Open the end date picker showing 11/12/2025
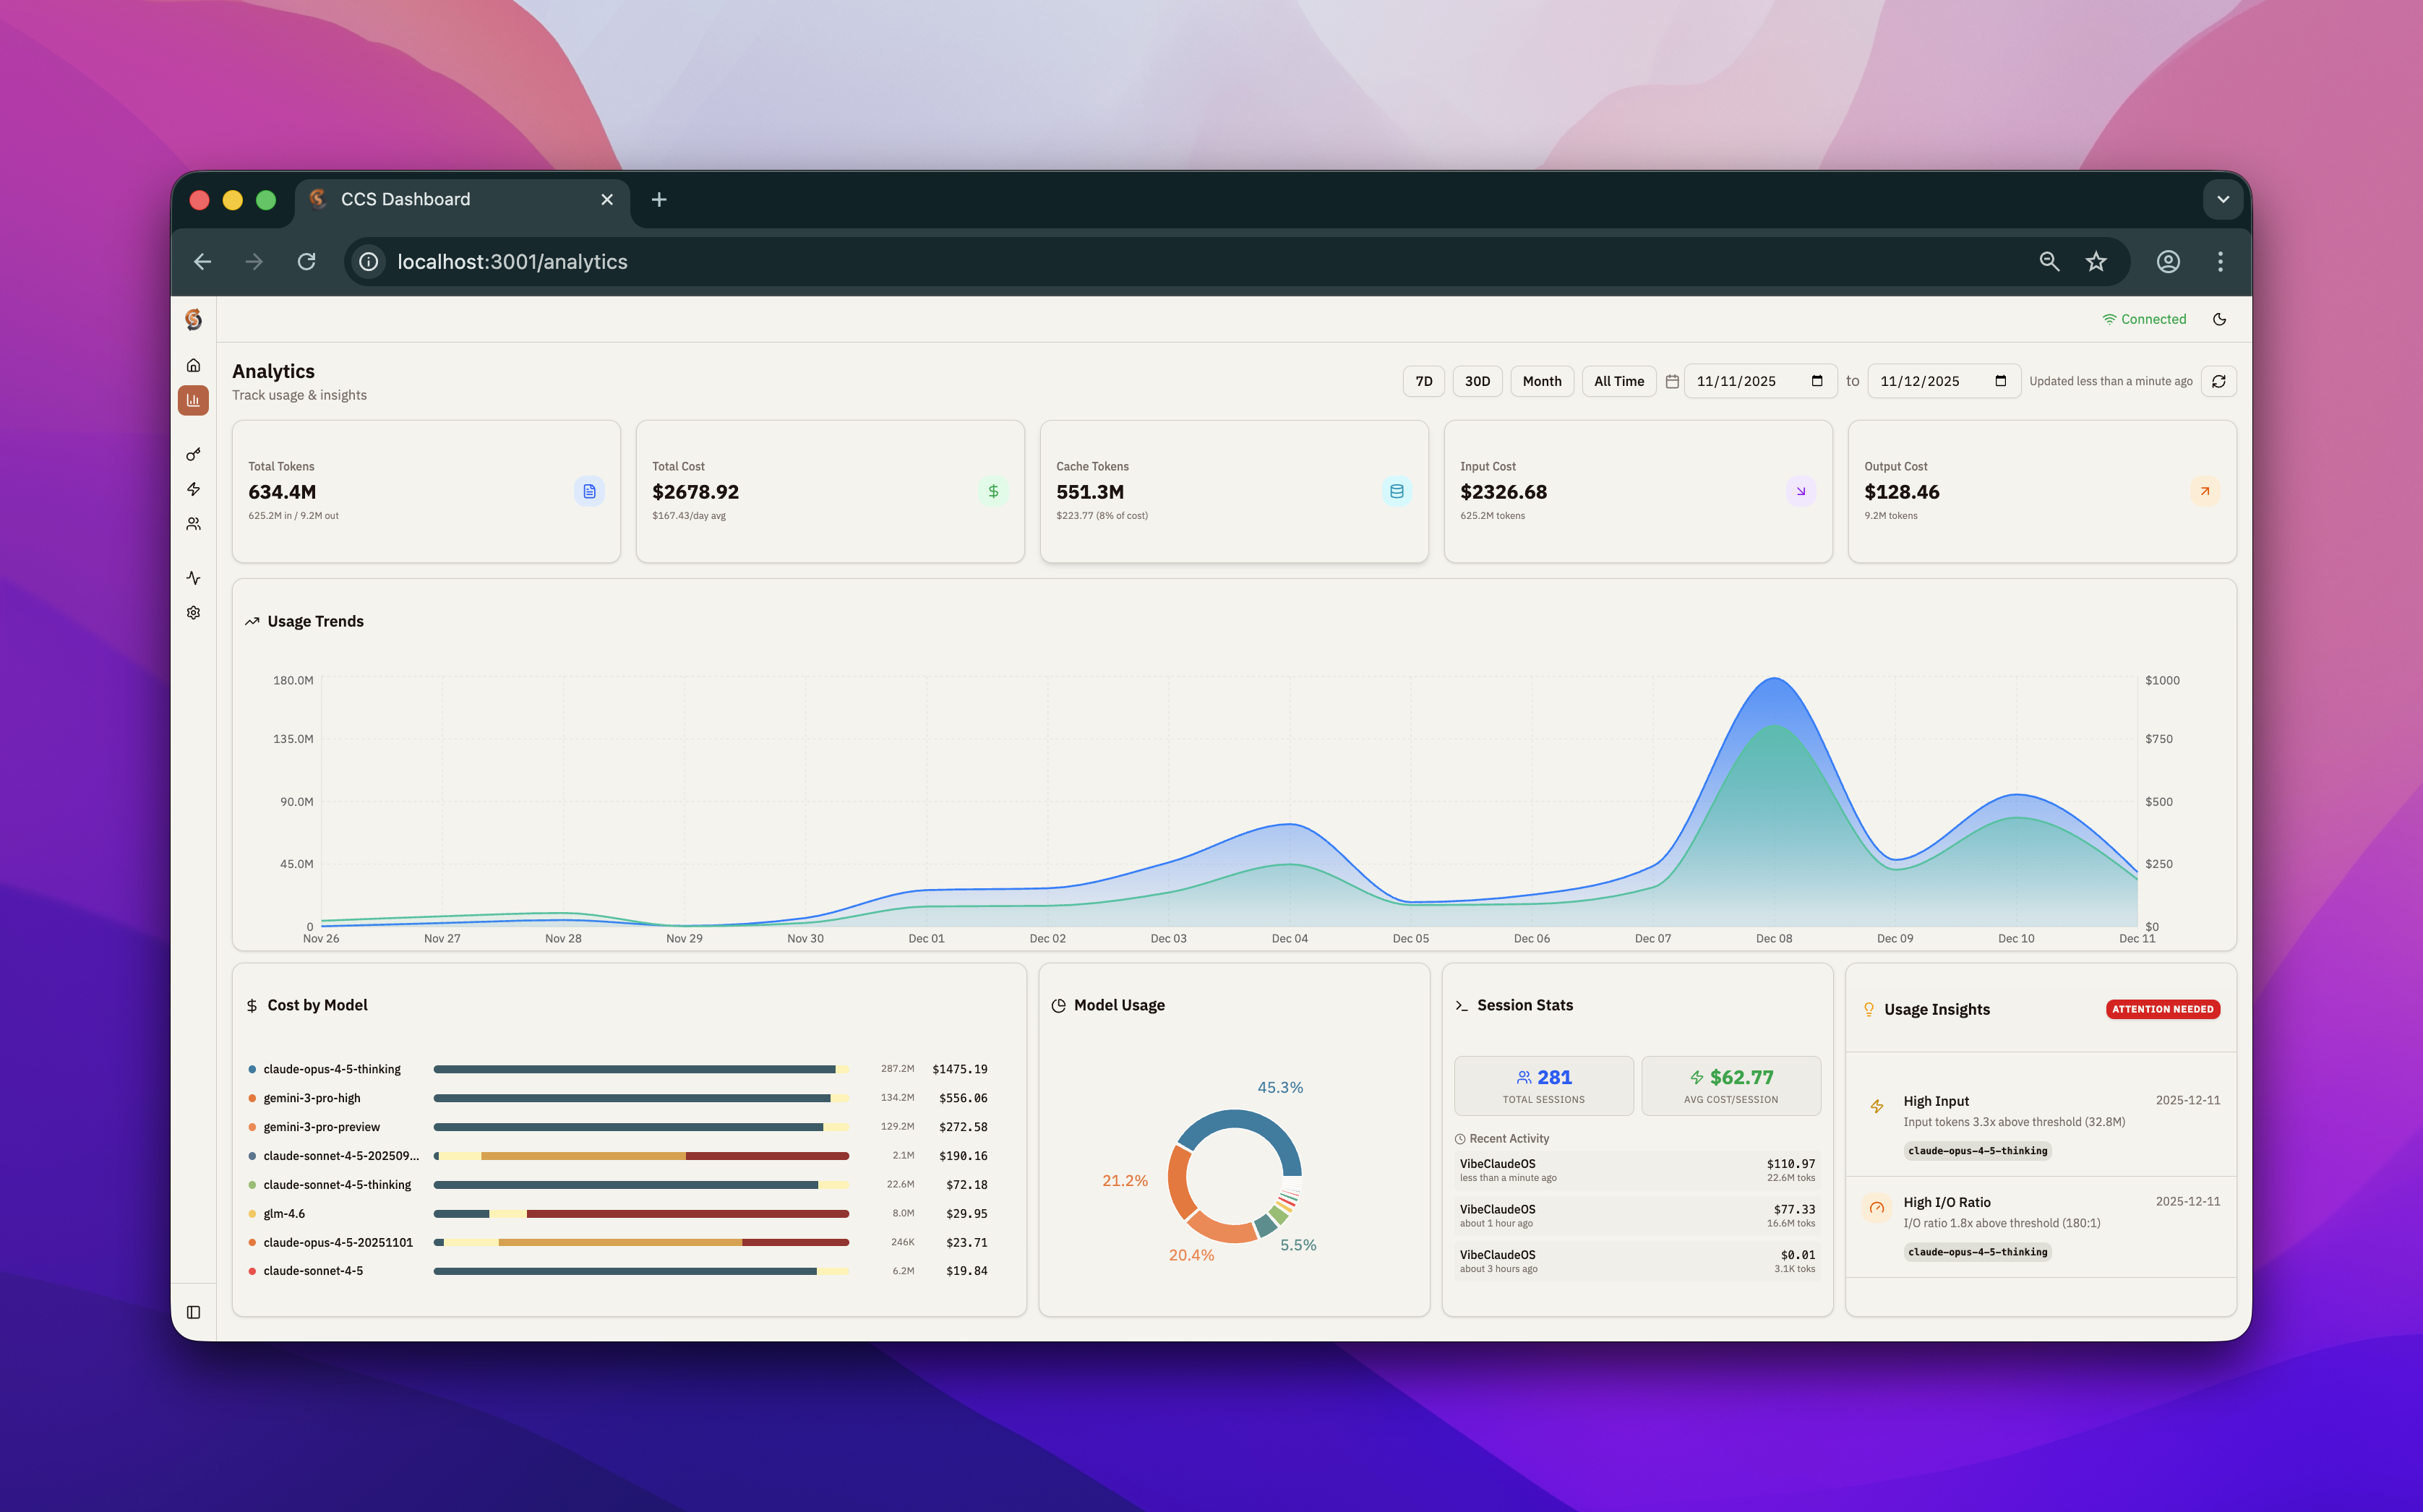This screenshot has height=1512, width=2423. click(1942, 381)
